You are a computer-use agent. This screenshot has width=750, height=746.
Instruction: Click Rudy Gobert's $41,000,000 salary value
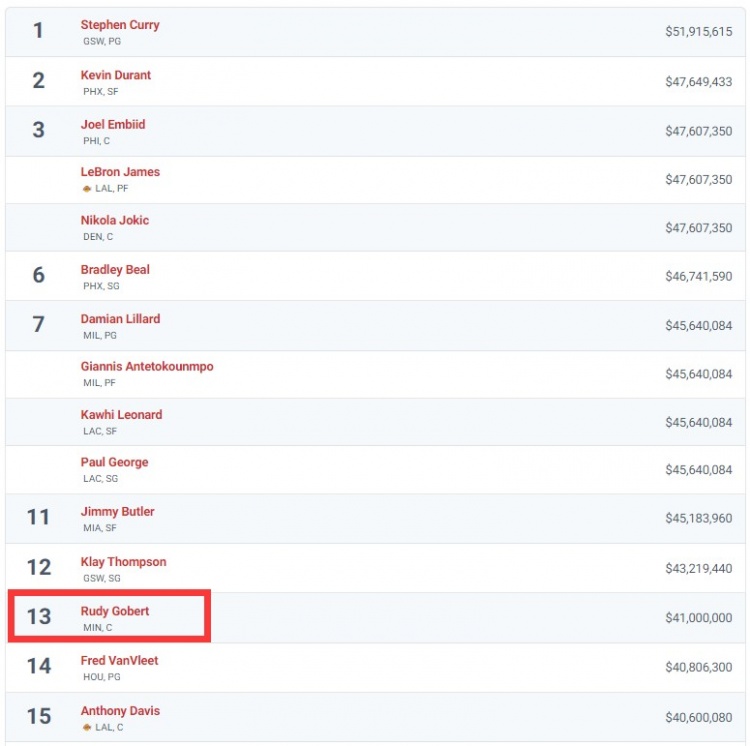(699, 618)
